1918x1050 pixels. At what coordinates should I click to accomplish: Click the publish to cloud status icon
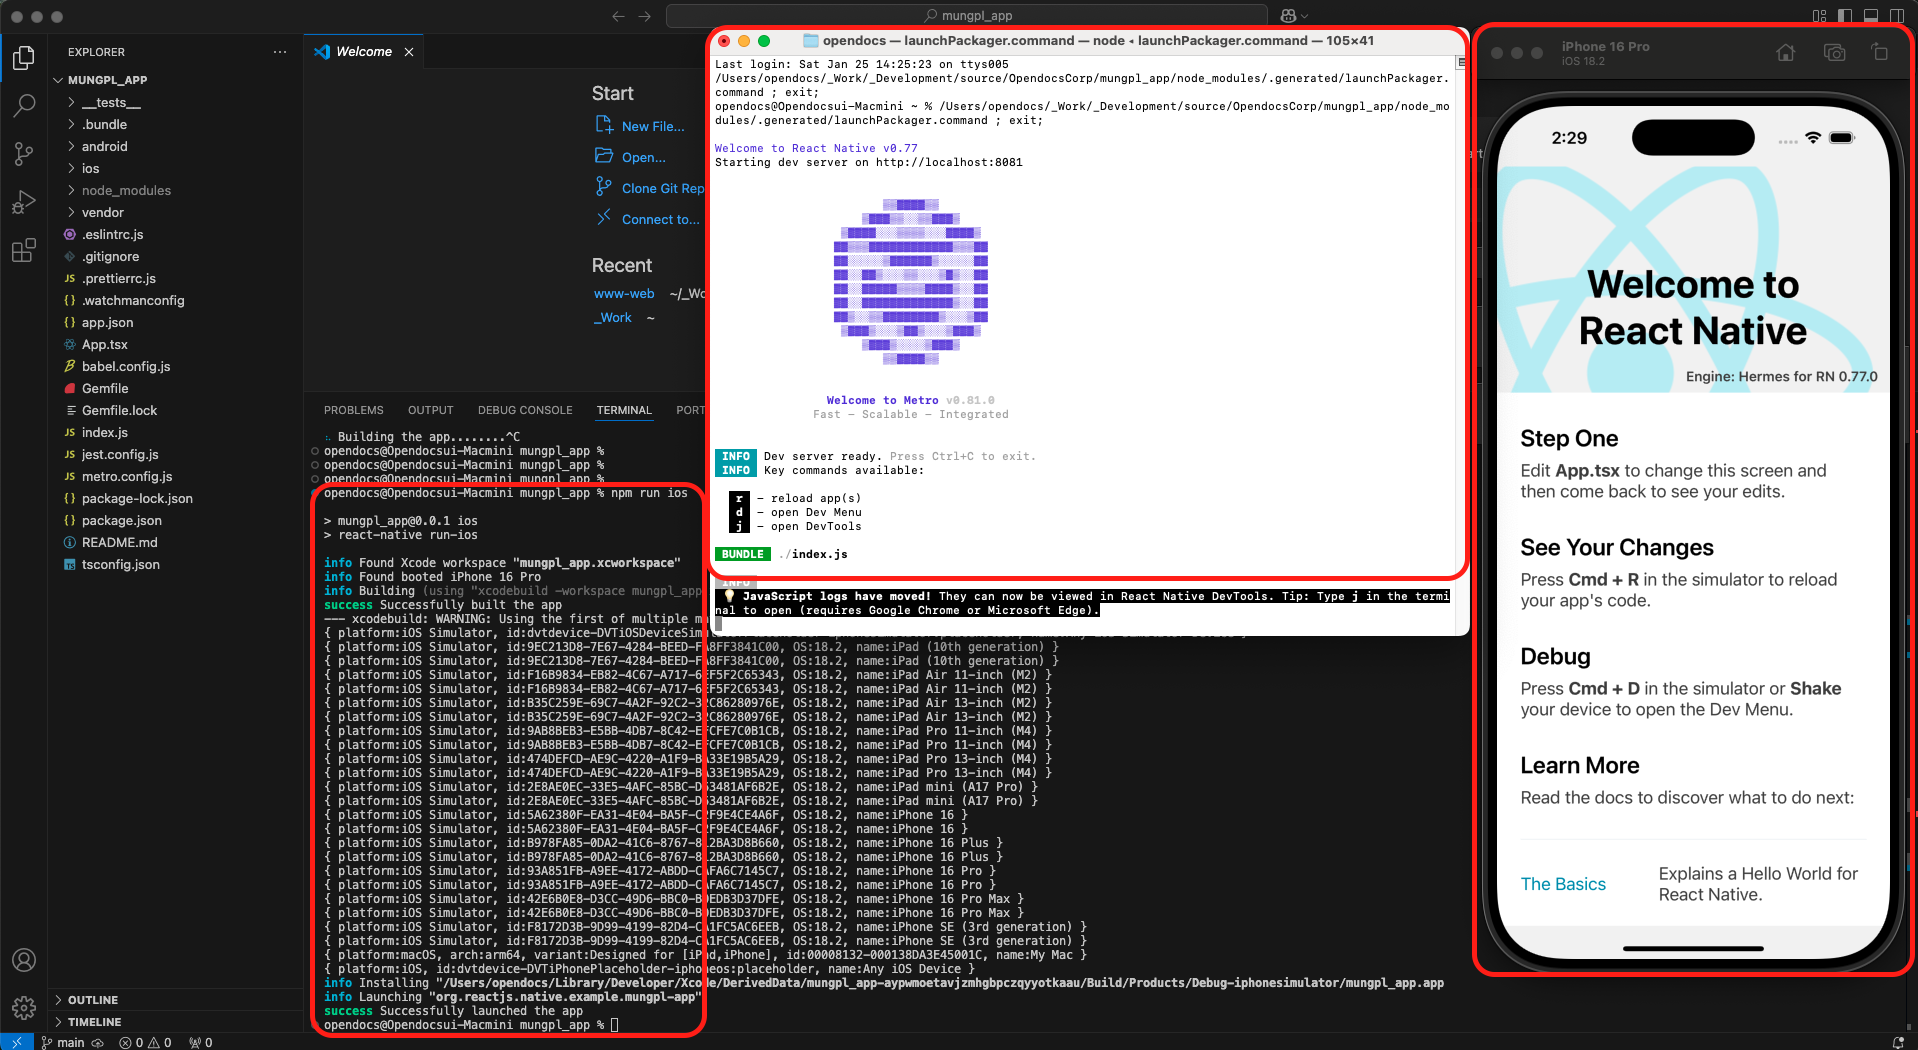98,1042
